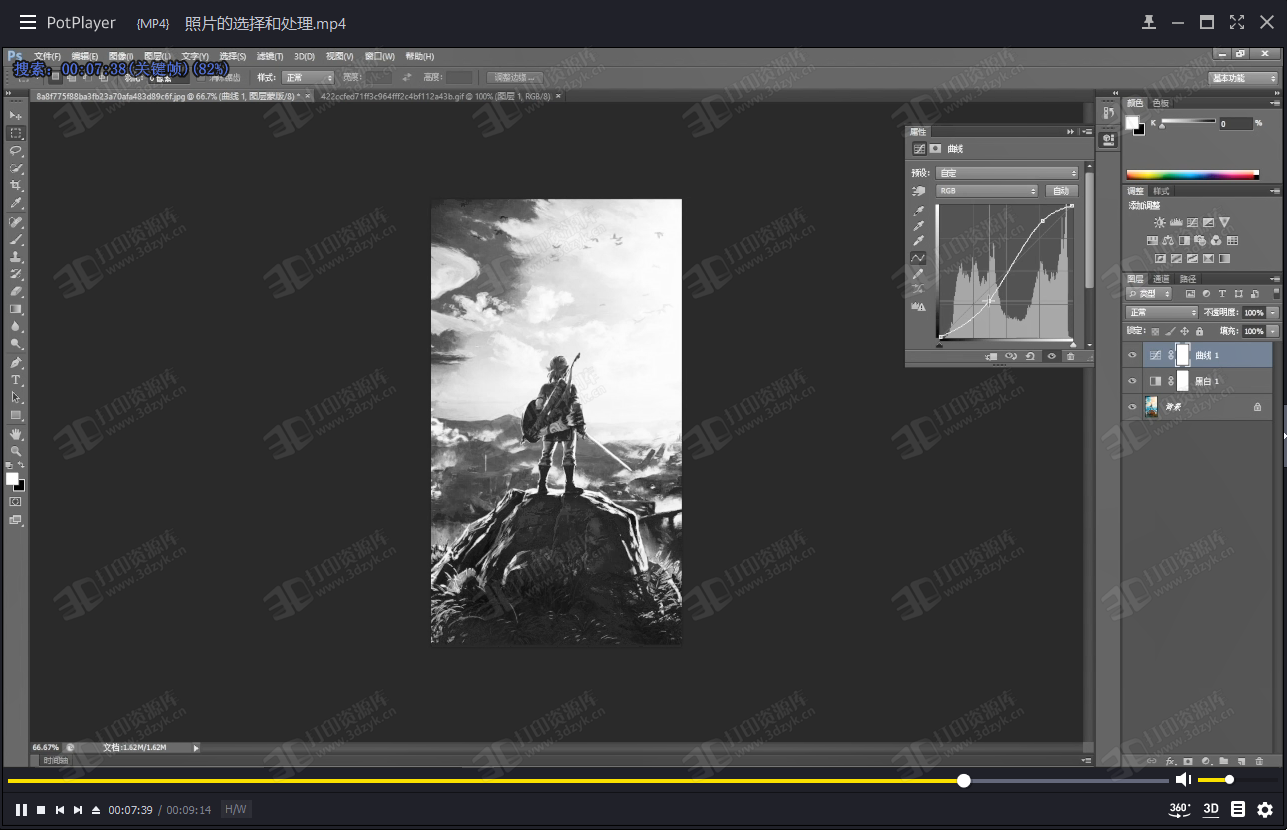
Task: Switch to the 路径 paths tab
Action: 1187,279
